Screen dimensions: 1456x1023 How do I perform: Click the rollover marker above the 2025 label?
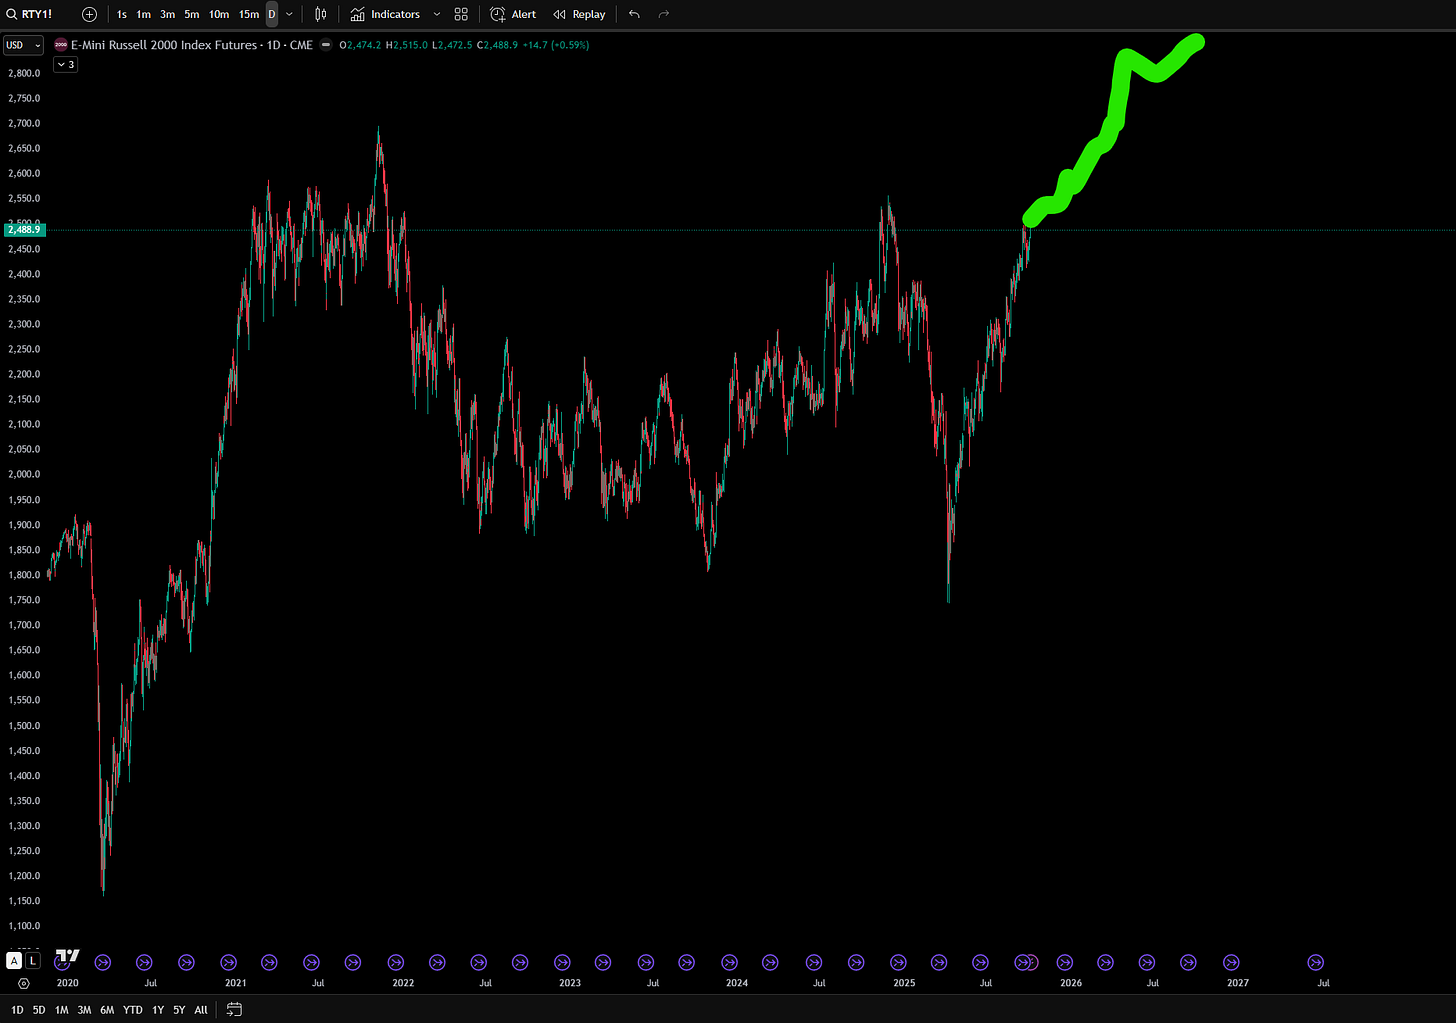897,962
